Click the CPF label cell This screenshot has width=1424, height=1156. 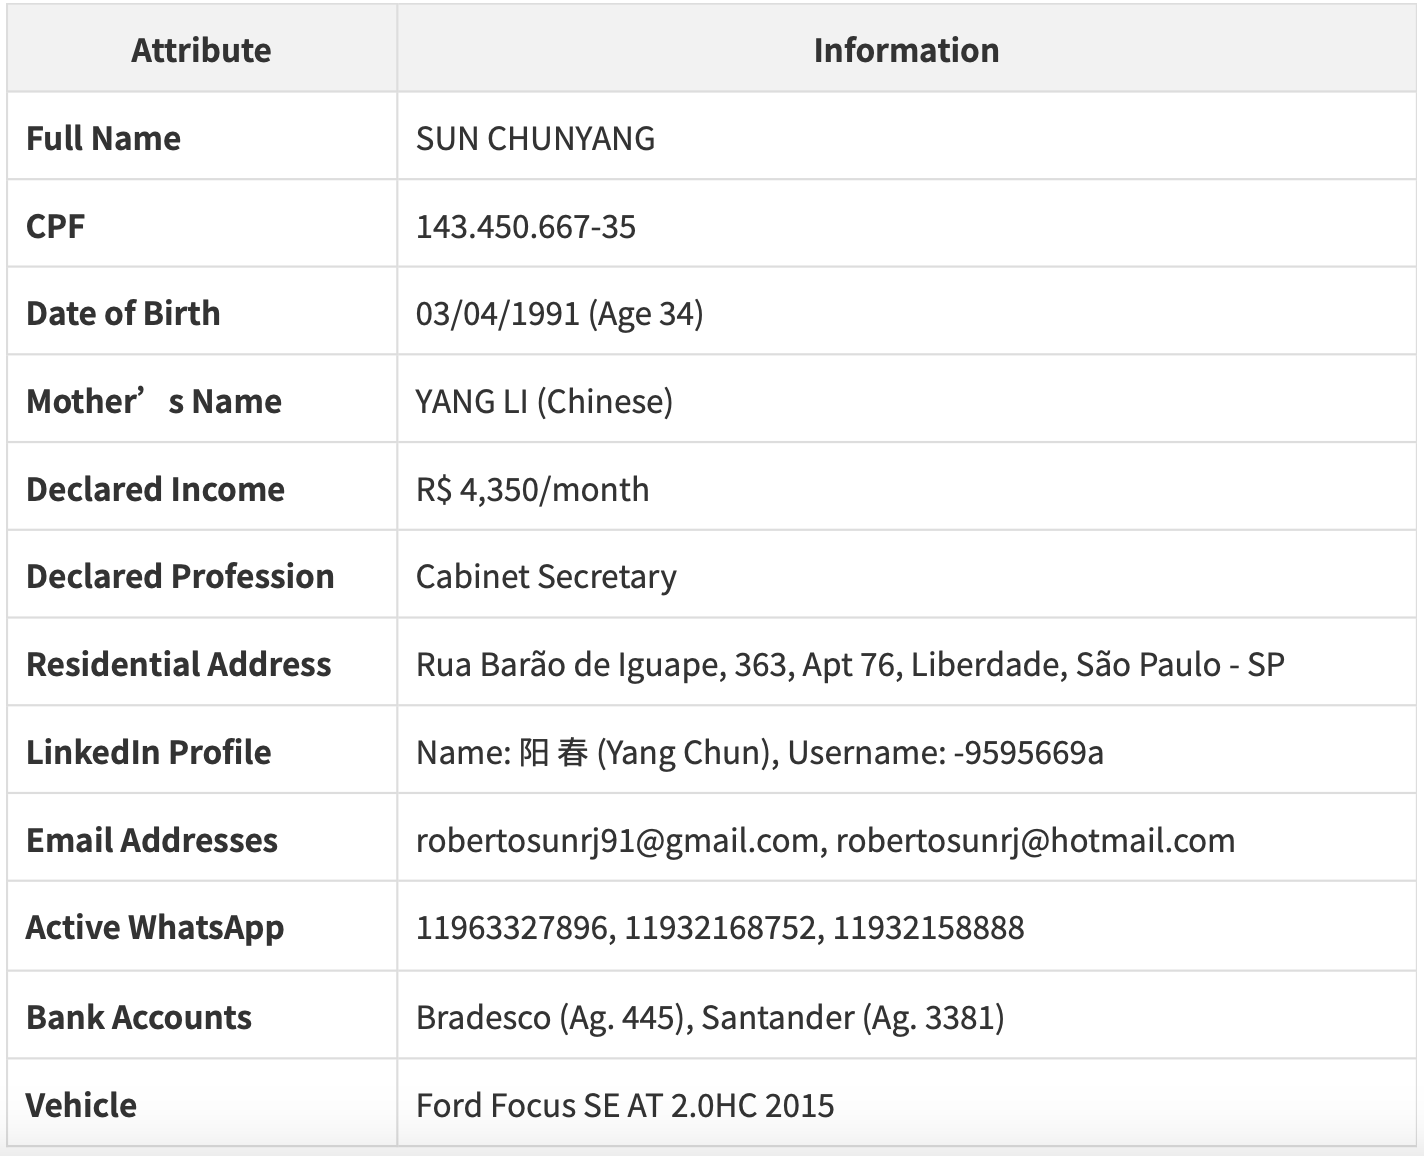click(202, 226)
